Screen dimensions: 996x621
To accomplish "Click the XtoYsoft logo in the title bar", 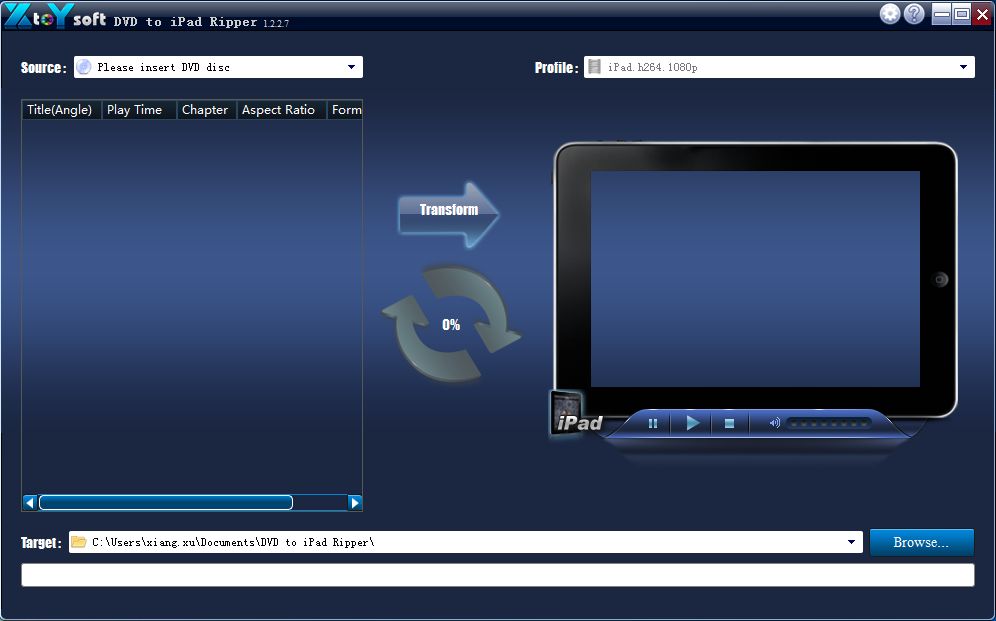I will click(55, 17).
